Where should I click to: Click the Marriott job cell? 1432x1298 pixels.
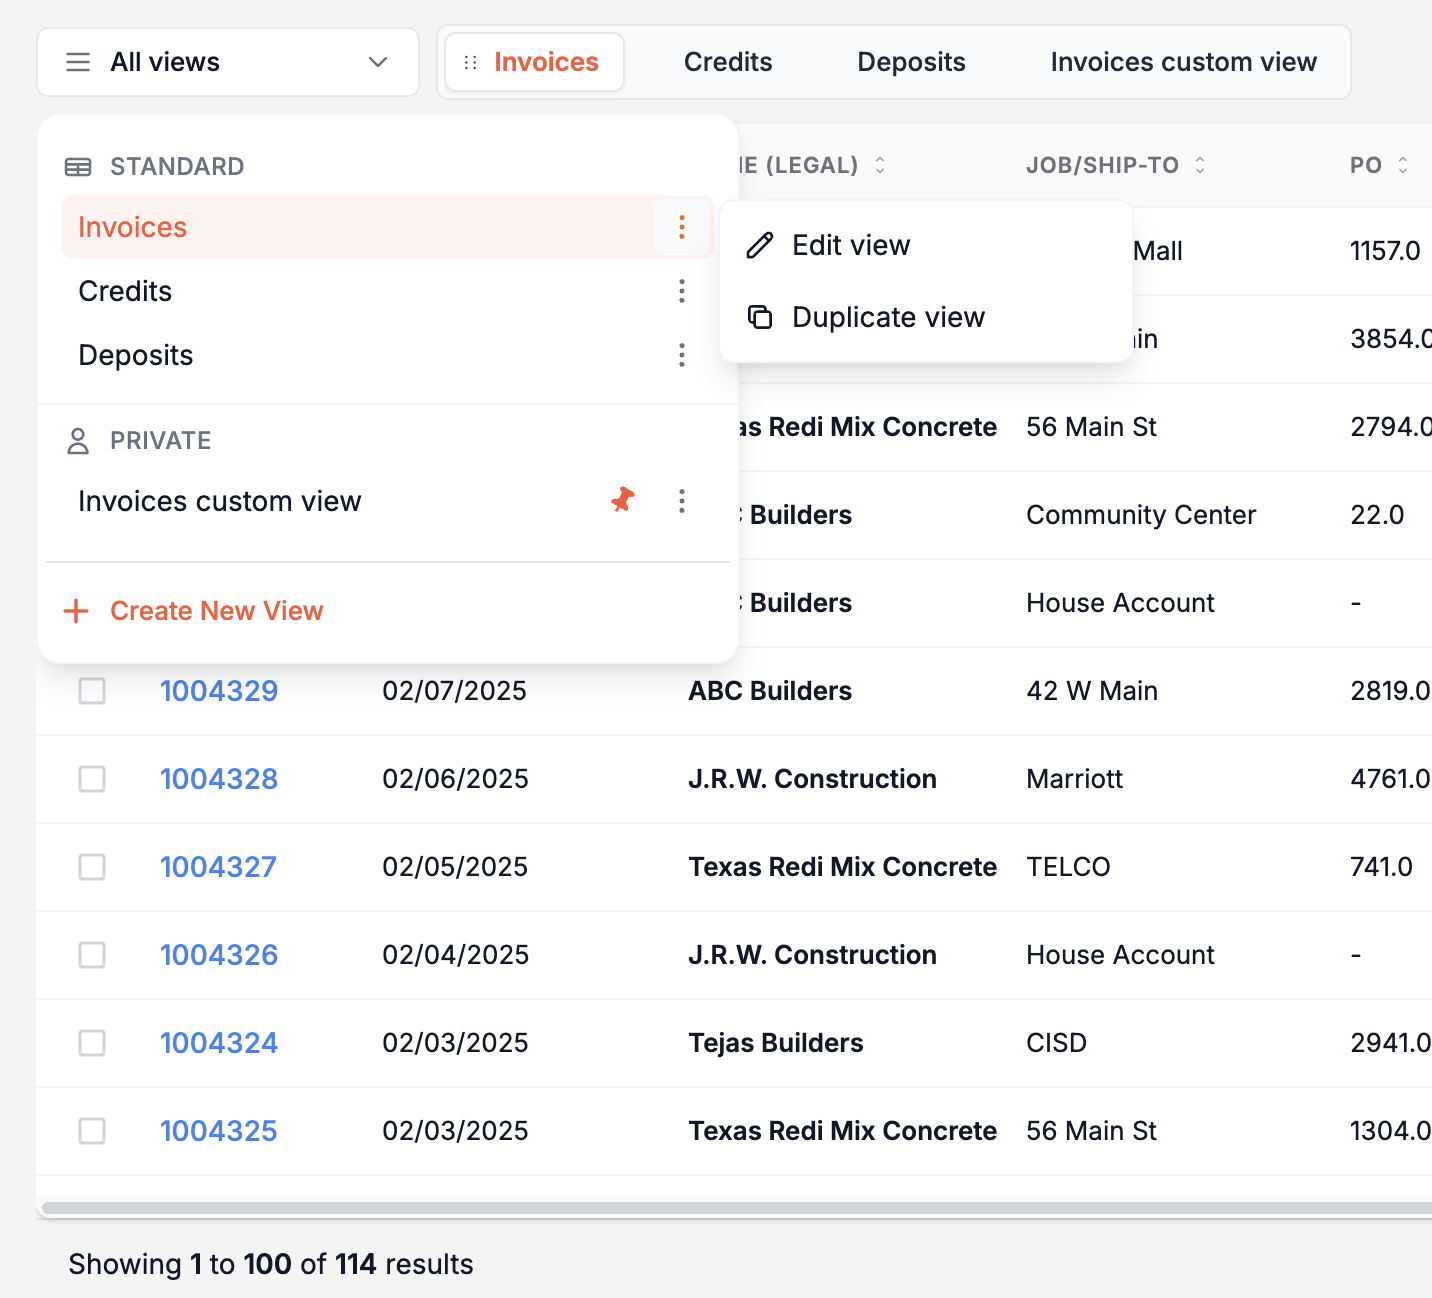click(x=1075, y=779)
